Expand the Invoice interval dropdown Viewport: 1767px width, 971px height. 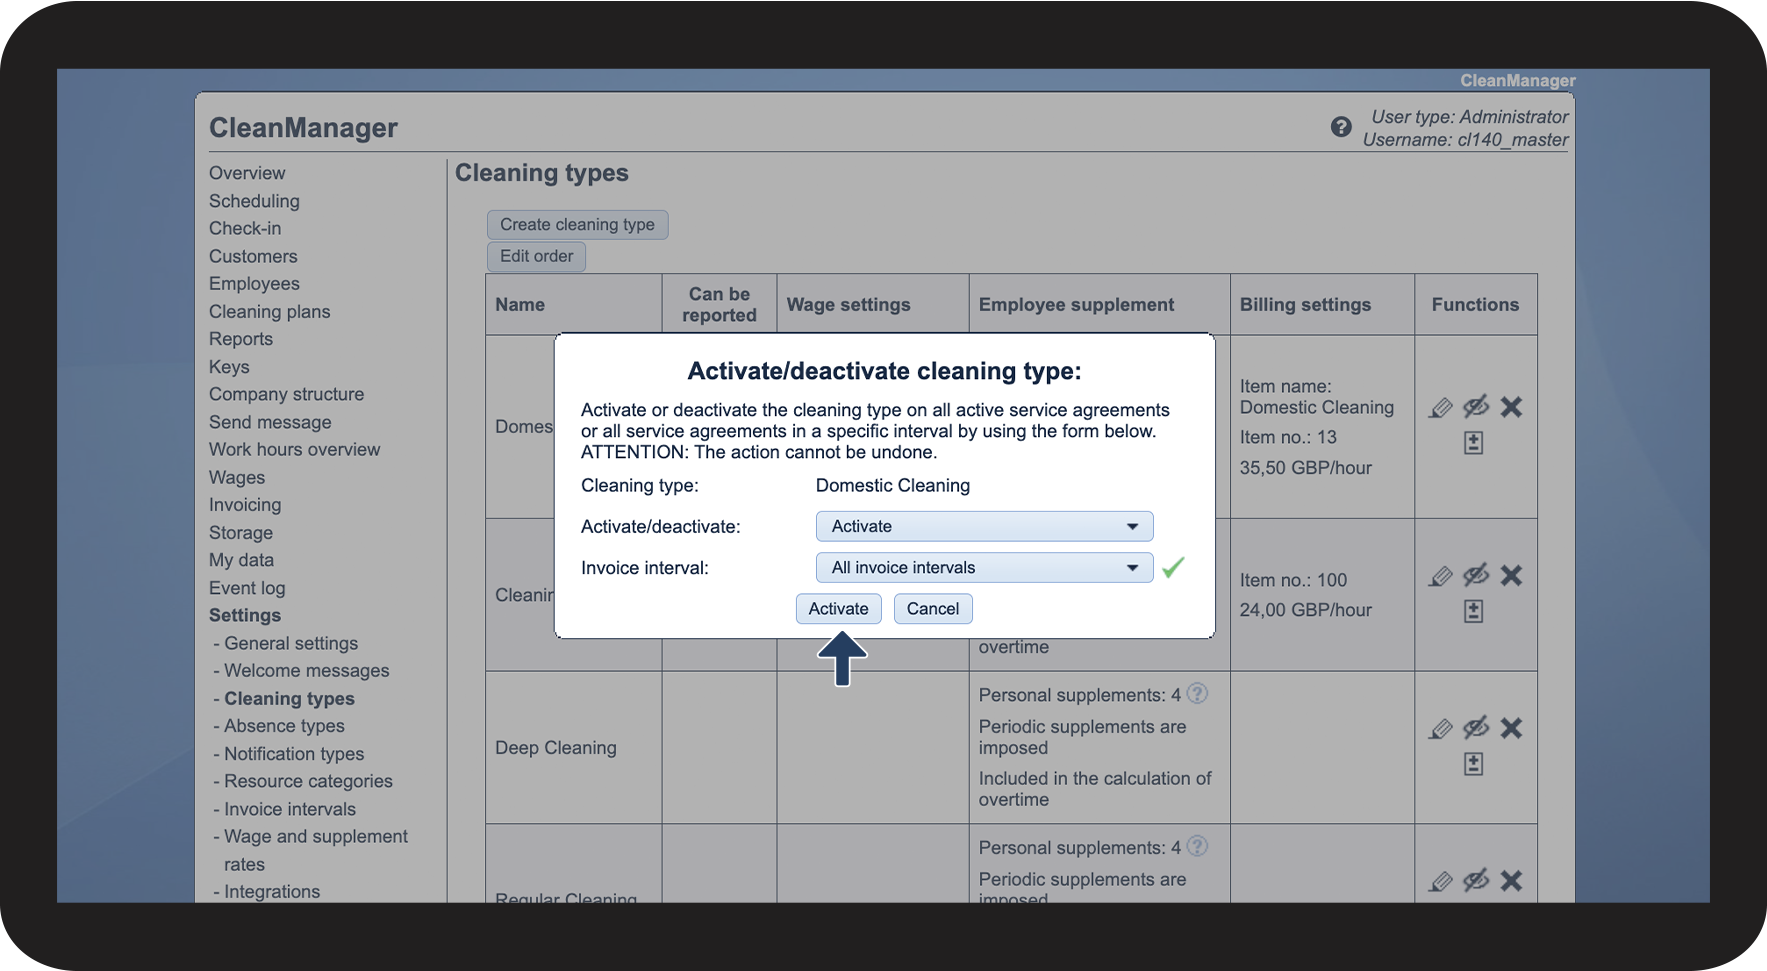click(984, 568)
